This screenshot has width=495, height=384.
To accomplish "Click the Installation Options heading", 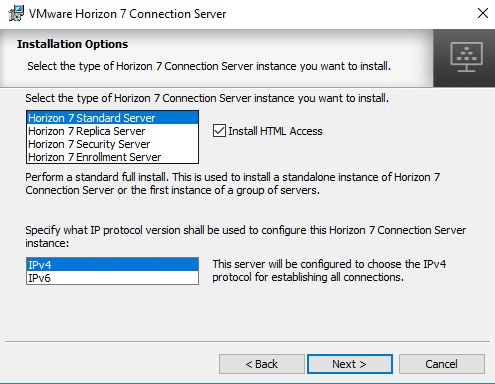I will point(73,44).
